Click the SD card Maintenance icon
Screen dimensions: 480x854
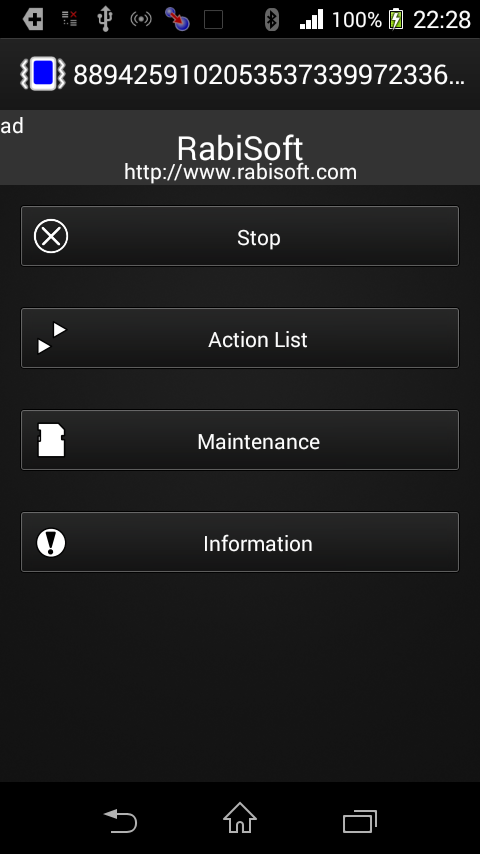[x=51, y=440]
